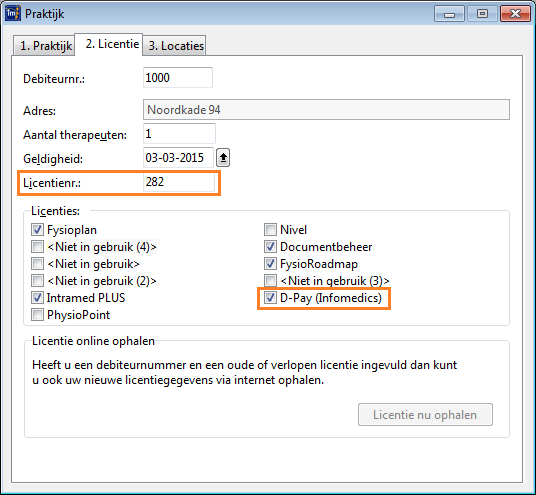Click the Licentie online ophalen heading
This screenshot has height=495, width=536.
93,341
